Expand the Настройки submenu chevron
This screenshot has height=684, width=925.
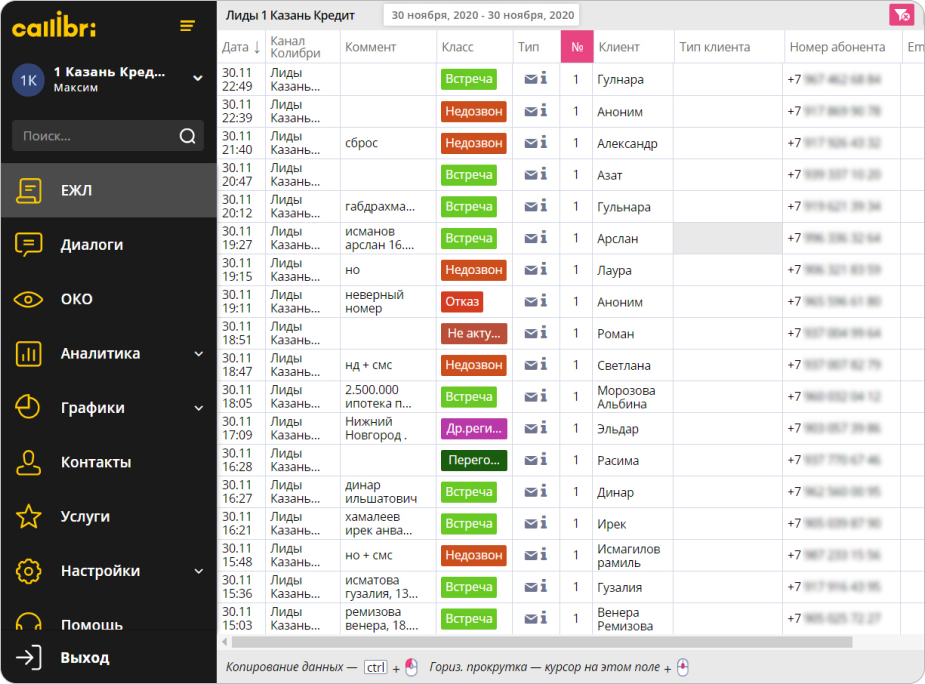click(x=198, y=571)
